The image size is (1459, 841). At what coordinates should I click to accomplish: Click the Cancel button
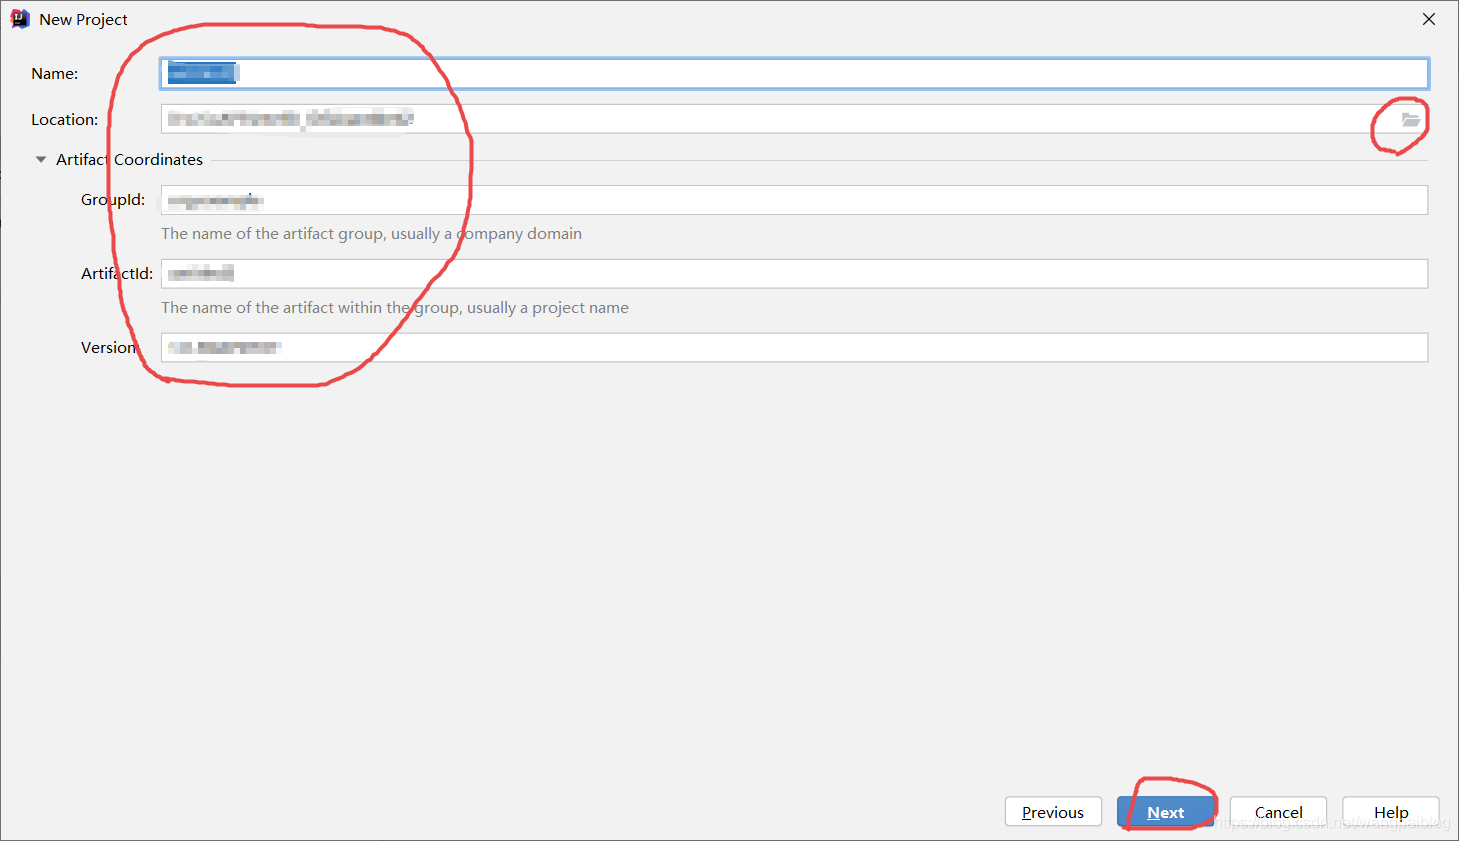(1278, 812)
